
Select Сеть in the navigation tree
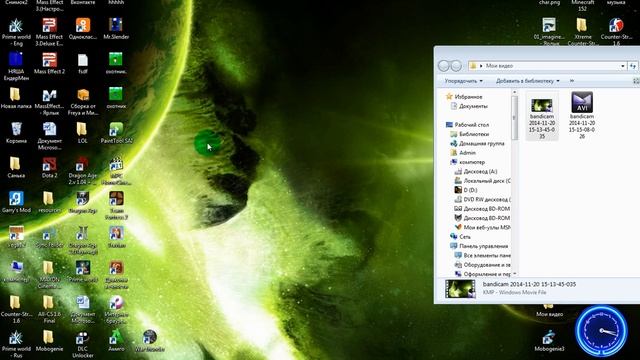(460, 237)
